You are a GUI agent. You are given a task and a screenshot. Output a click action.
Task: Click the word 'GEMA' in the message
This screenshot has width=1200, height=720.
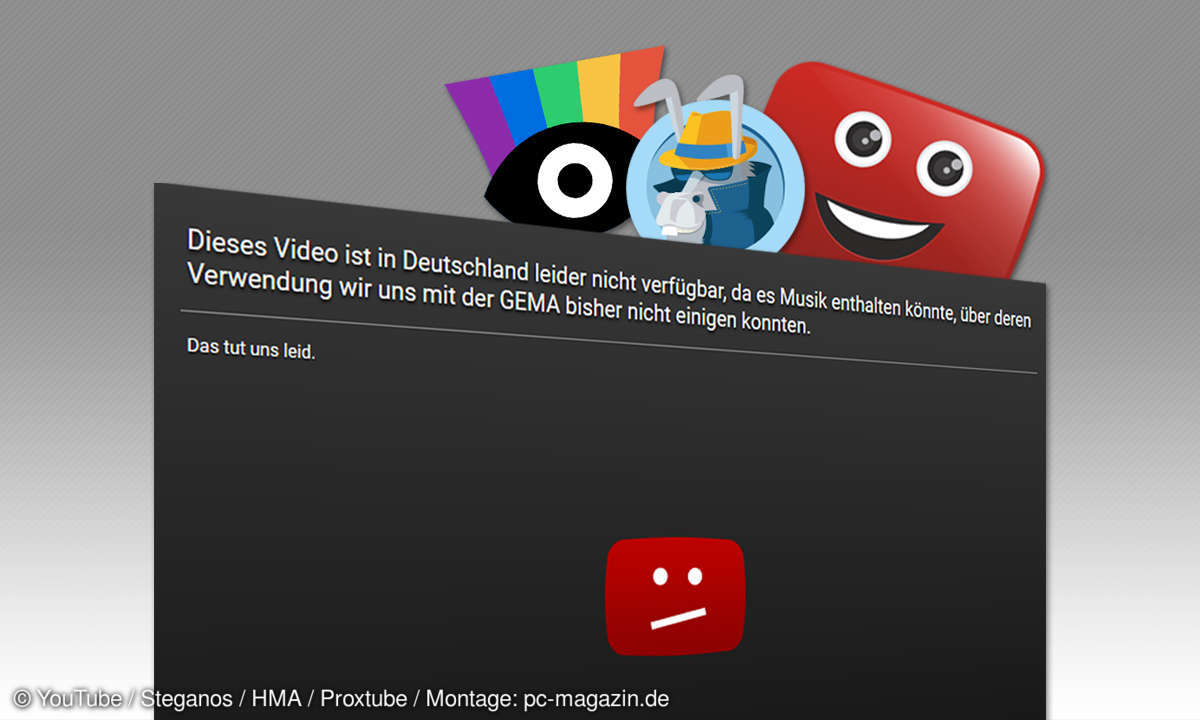(x=528, y=304)
